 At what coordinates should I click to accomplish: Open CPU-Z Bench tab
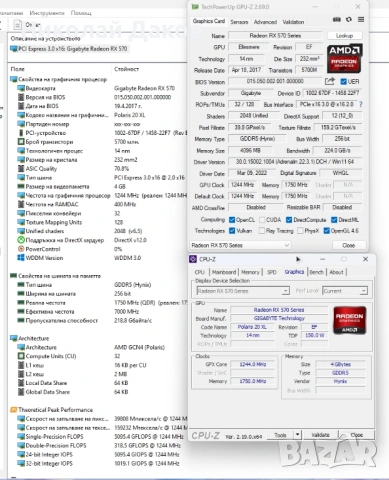[x=316, y=272]
